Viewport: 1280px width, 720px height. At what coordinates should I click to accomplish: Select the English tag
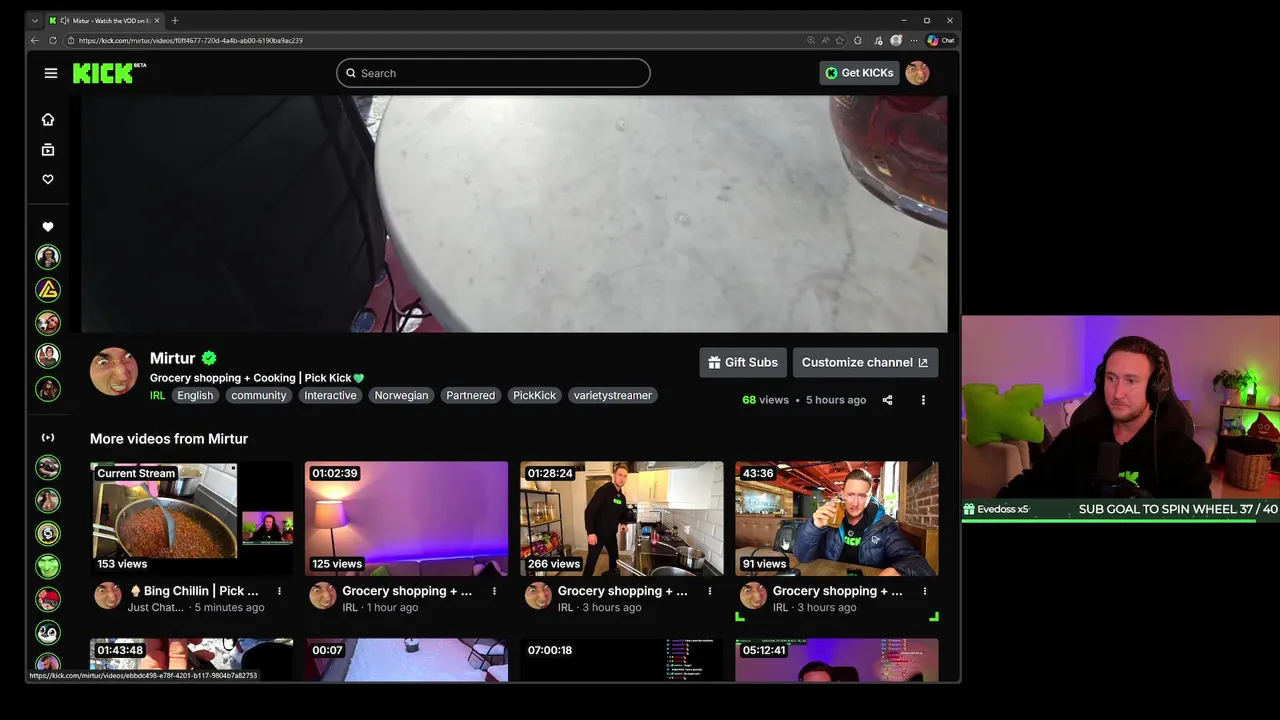point(195,395)
